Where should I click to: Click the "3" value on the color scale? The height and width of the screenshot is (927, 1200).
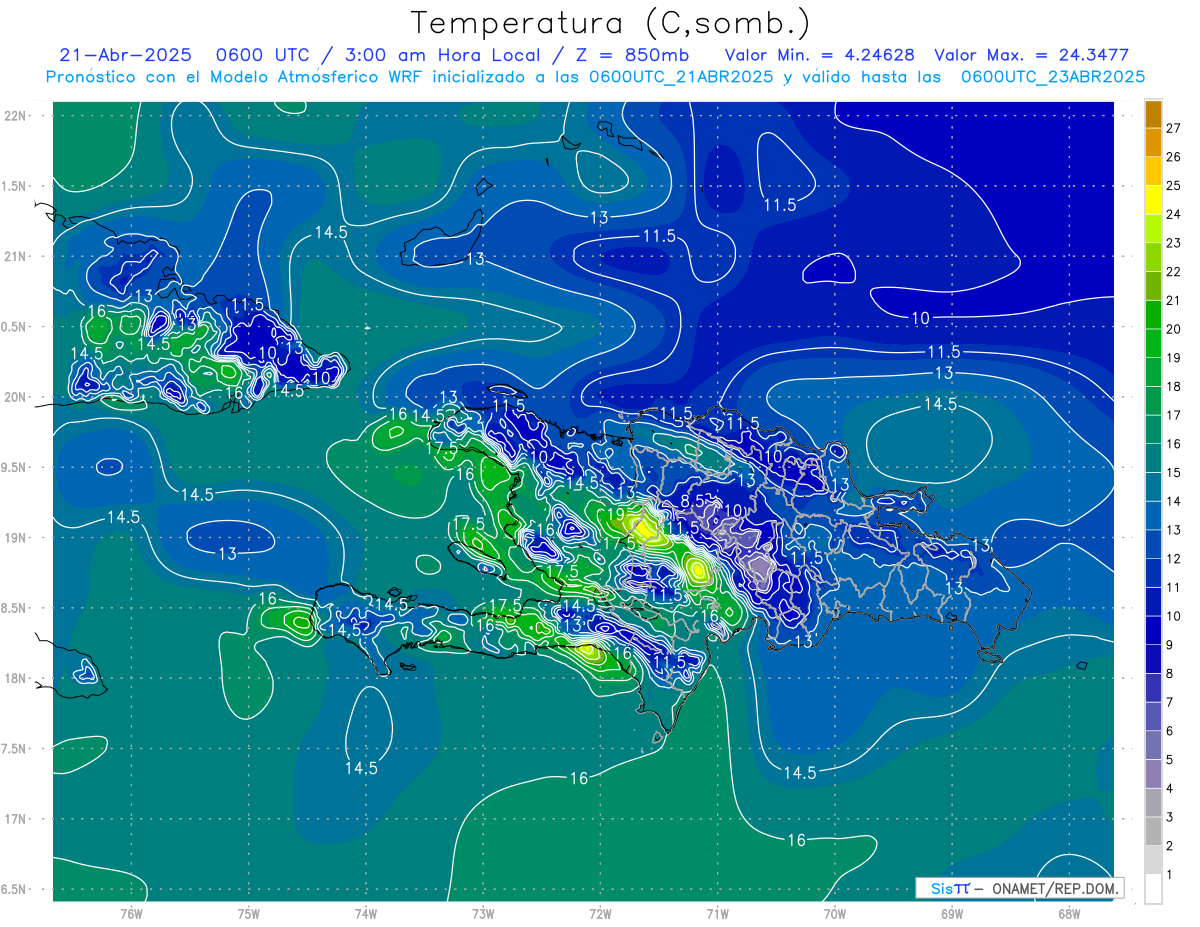tap(1169, 817)
